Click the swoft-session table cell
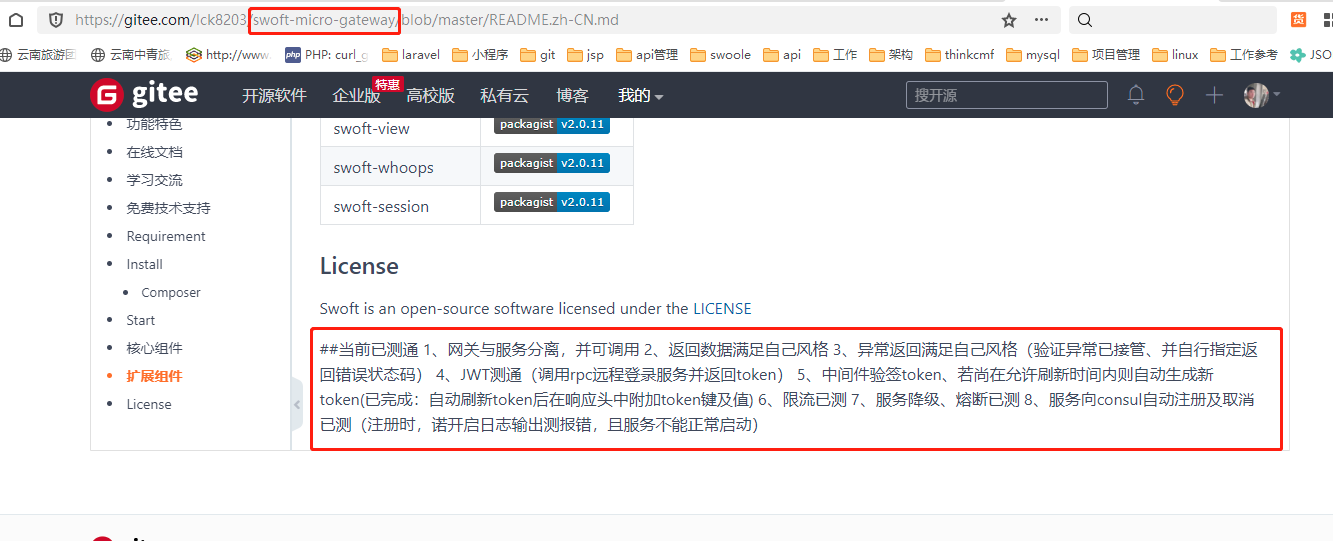Viewport: 1333px width, 541px height. [400, 206]
